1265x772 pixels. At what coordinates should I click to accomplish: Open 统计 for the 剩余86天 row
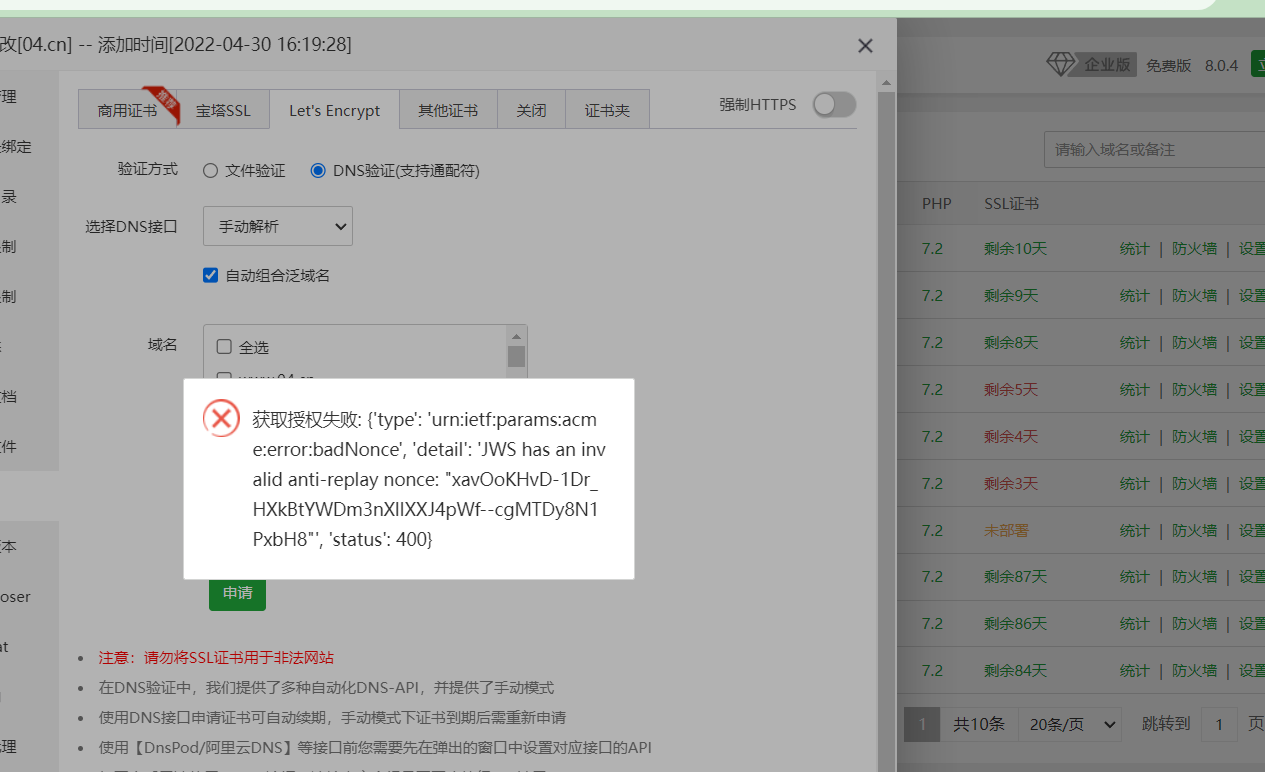click(x=1134, y=623)
